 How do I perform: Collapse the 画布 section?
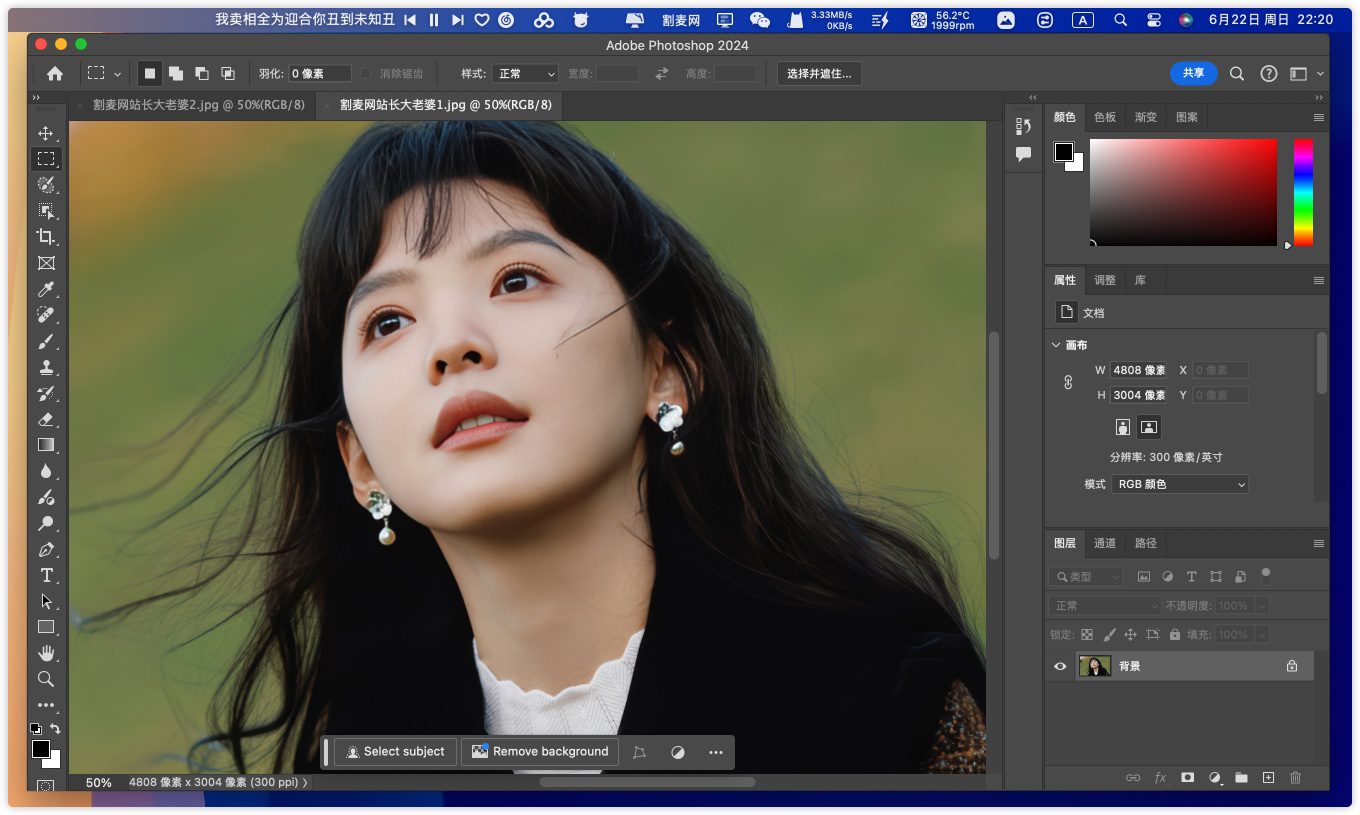pyautogui.click(x=1056, y=345)
